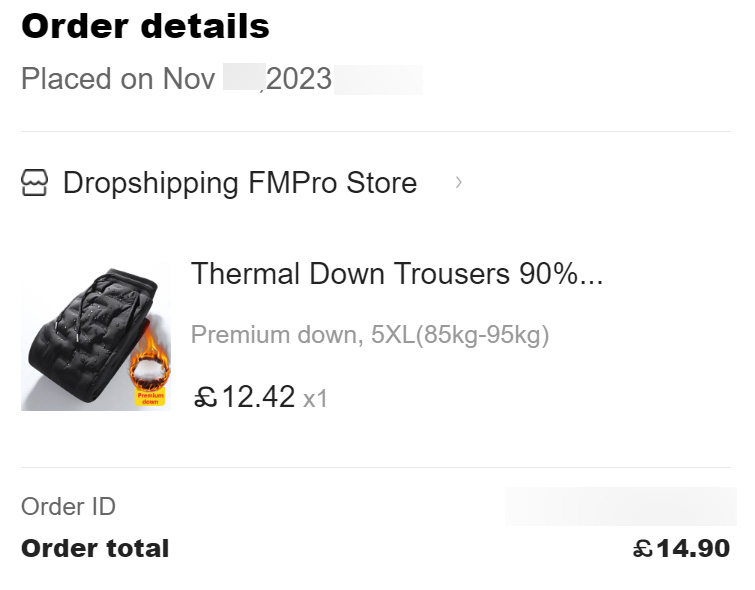Screen dimensions: 755x590
Task: Expand the store page chevron arrow
Action: pyautogui.click(x=458, y=183)
